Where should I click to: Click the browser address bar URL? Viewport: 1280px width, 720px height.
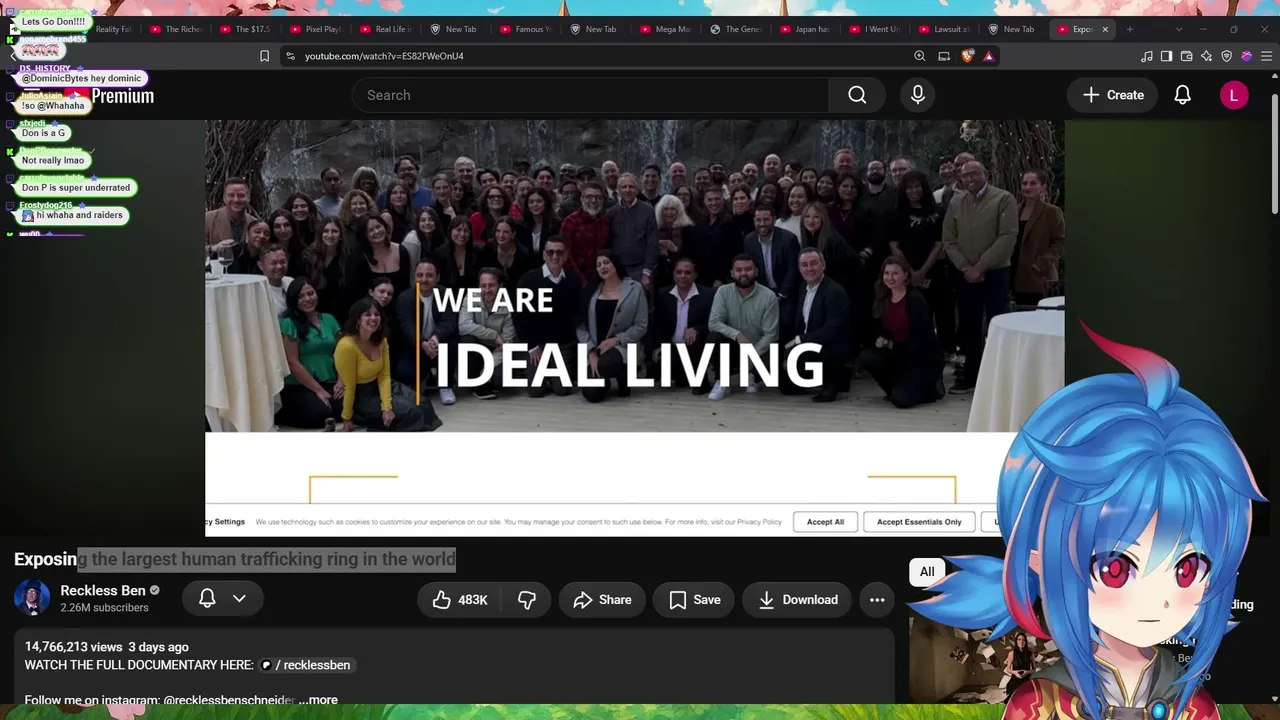click(384, 56)
